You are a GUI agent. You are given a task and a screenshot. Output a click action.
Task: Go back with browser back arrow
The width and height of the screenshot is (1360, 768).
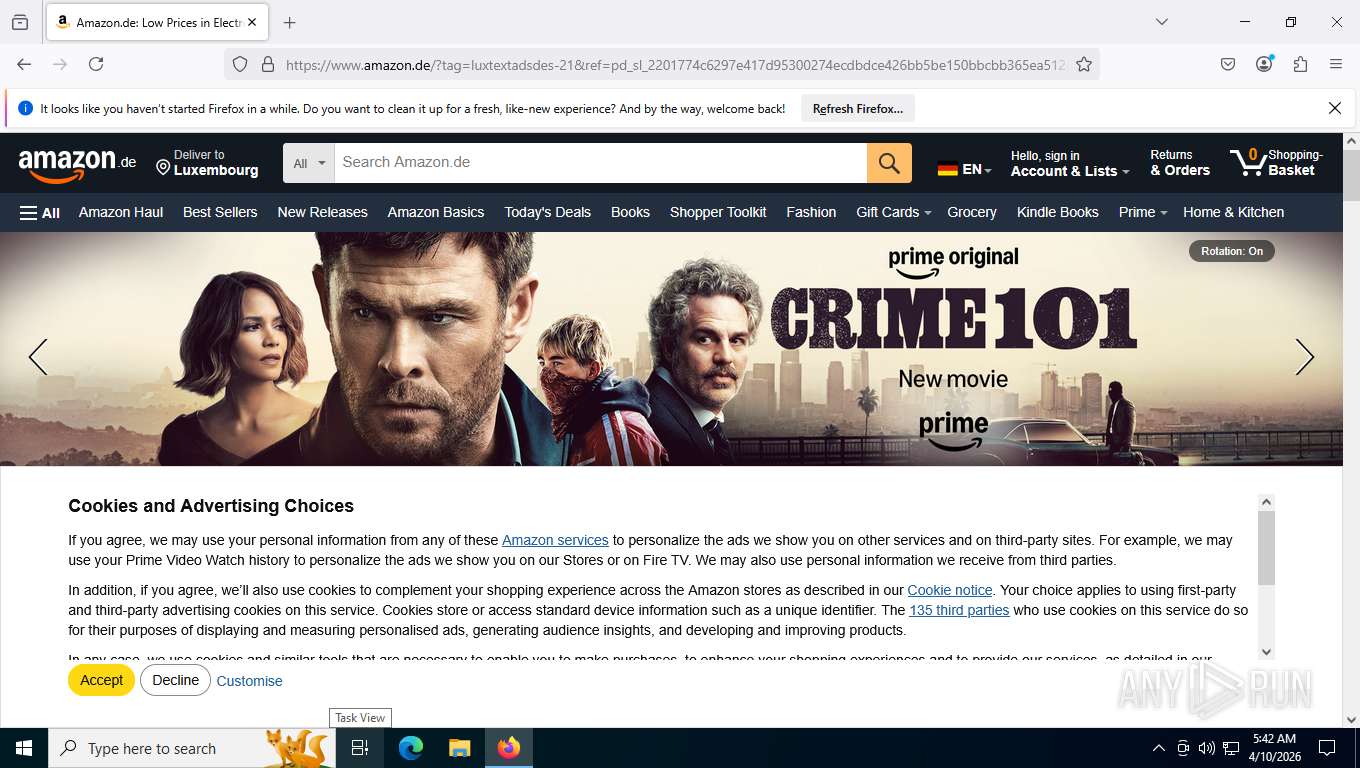click(x=24, y=64)
